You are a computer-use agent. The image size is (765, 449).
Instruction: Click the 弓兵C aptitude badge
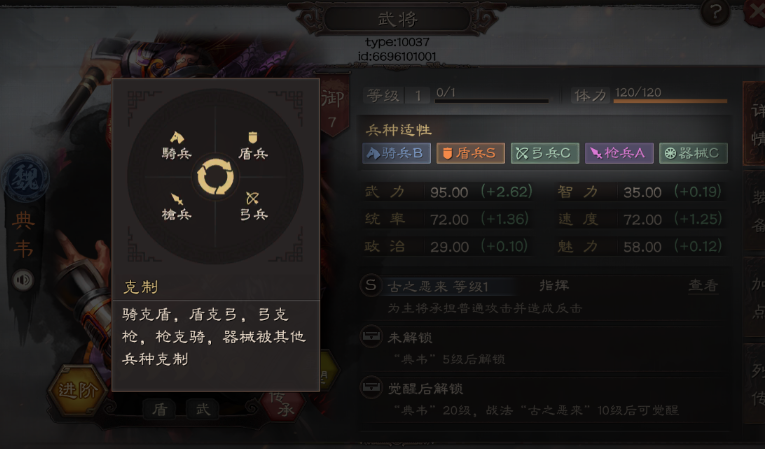point(545,153)
